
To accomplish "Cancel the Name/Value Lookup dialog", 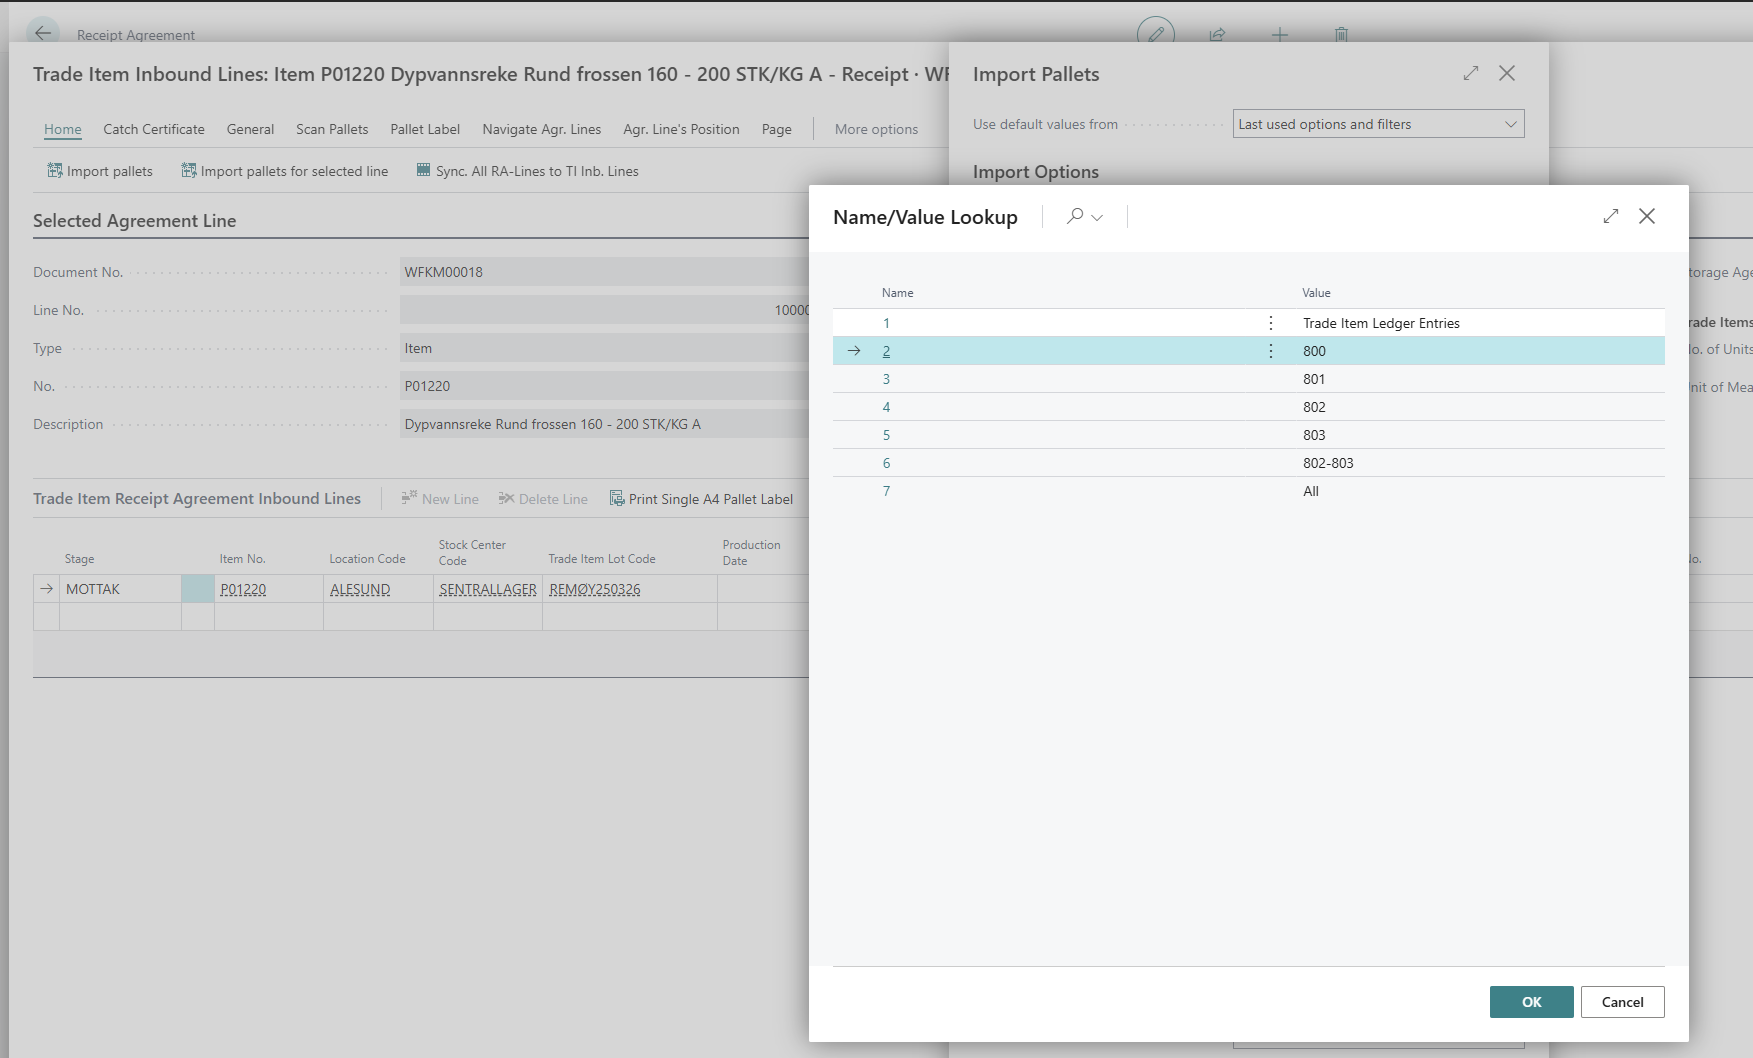I will [x=1622, y=1002].
